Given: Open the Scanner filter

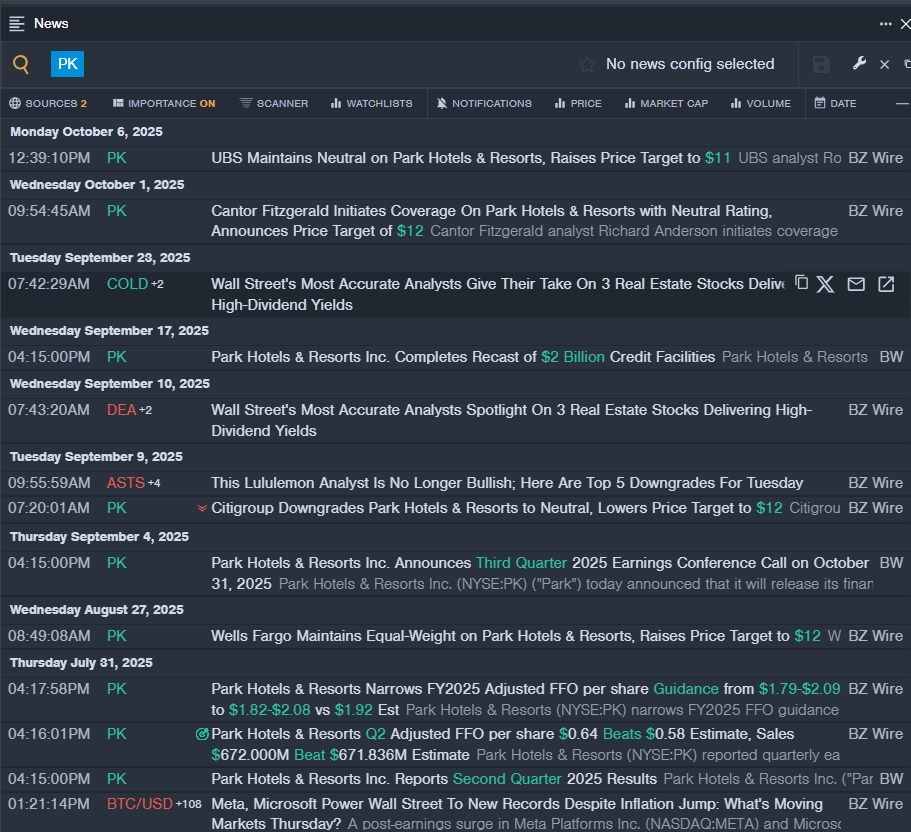Looking at the screenshot, I should pyautogui.click(x=274, y=103).
